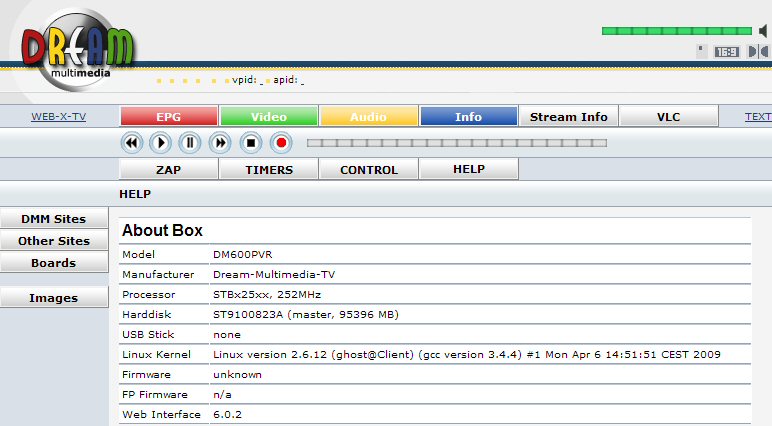This screenshot has width=772, height=426.
Task: Select the USB Stick value none
Action: point(227,334)
